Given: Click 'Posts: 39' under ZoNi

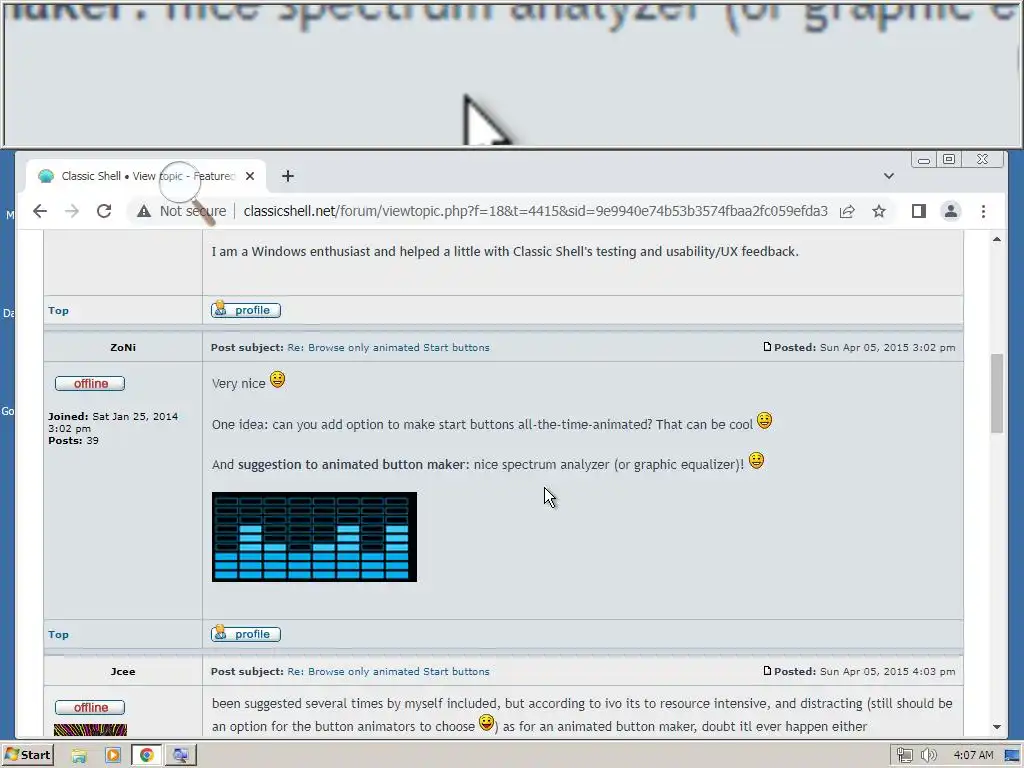Looking at the screenshot, I should pos(73,441).
